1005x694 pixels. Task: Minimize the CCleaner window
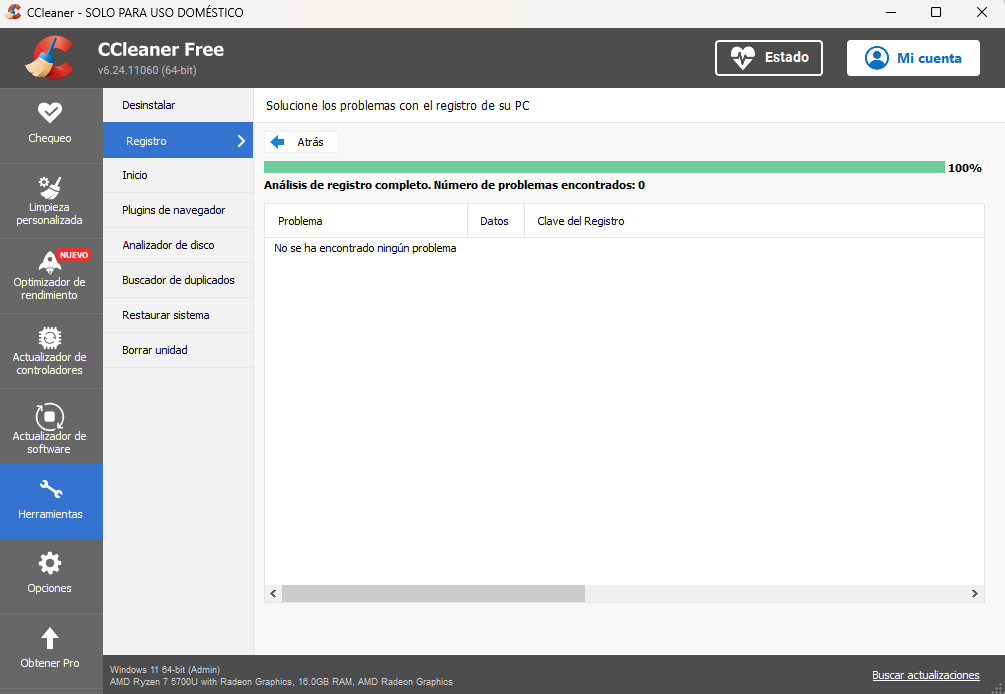(890, 12)
